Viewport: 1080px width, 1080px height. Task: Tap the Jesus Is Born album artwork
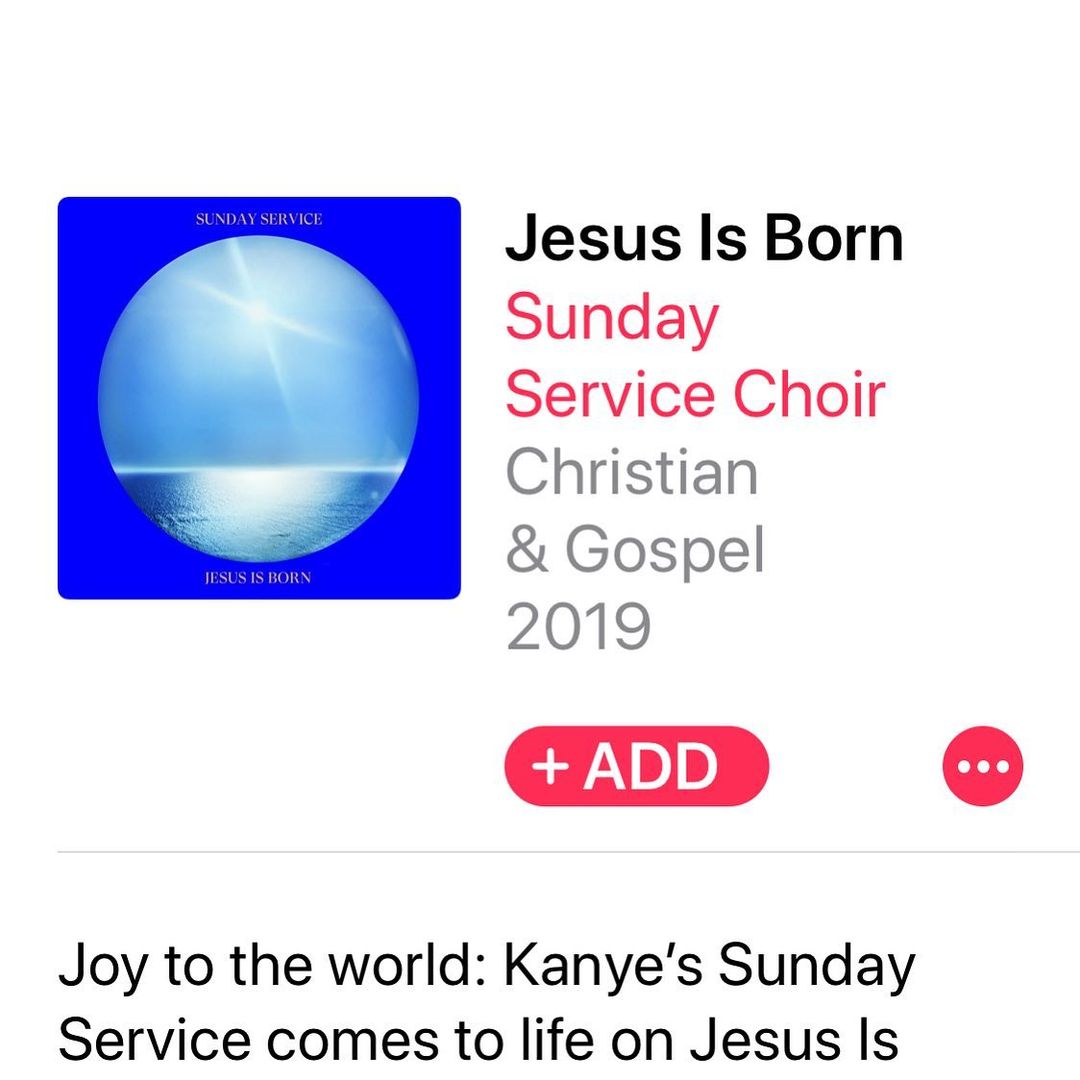[259, 398]
